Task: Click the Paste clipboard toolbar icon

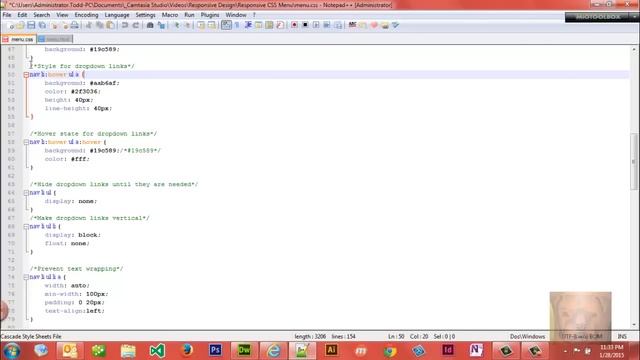Action: 110,25
